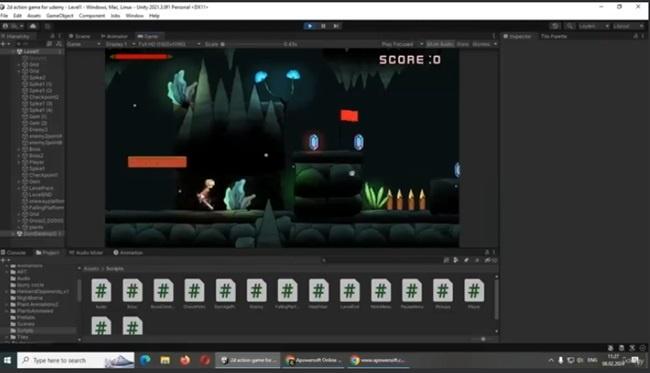650x373 pixels.
Task: Open the Full HD resolution dropdown
Action: tap(170, 44)
